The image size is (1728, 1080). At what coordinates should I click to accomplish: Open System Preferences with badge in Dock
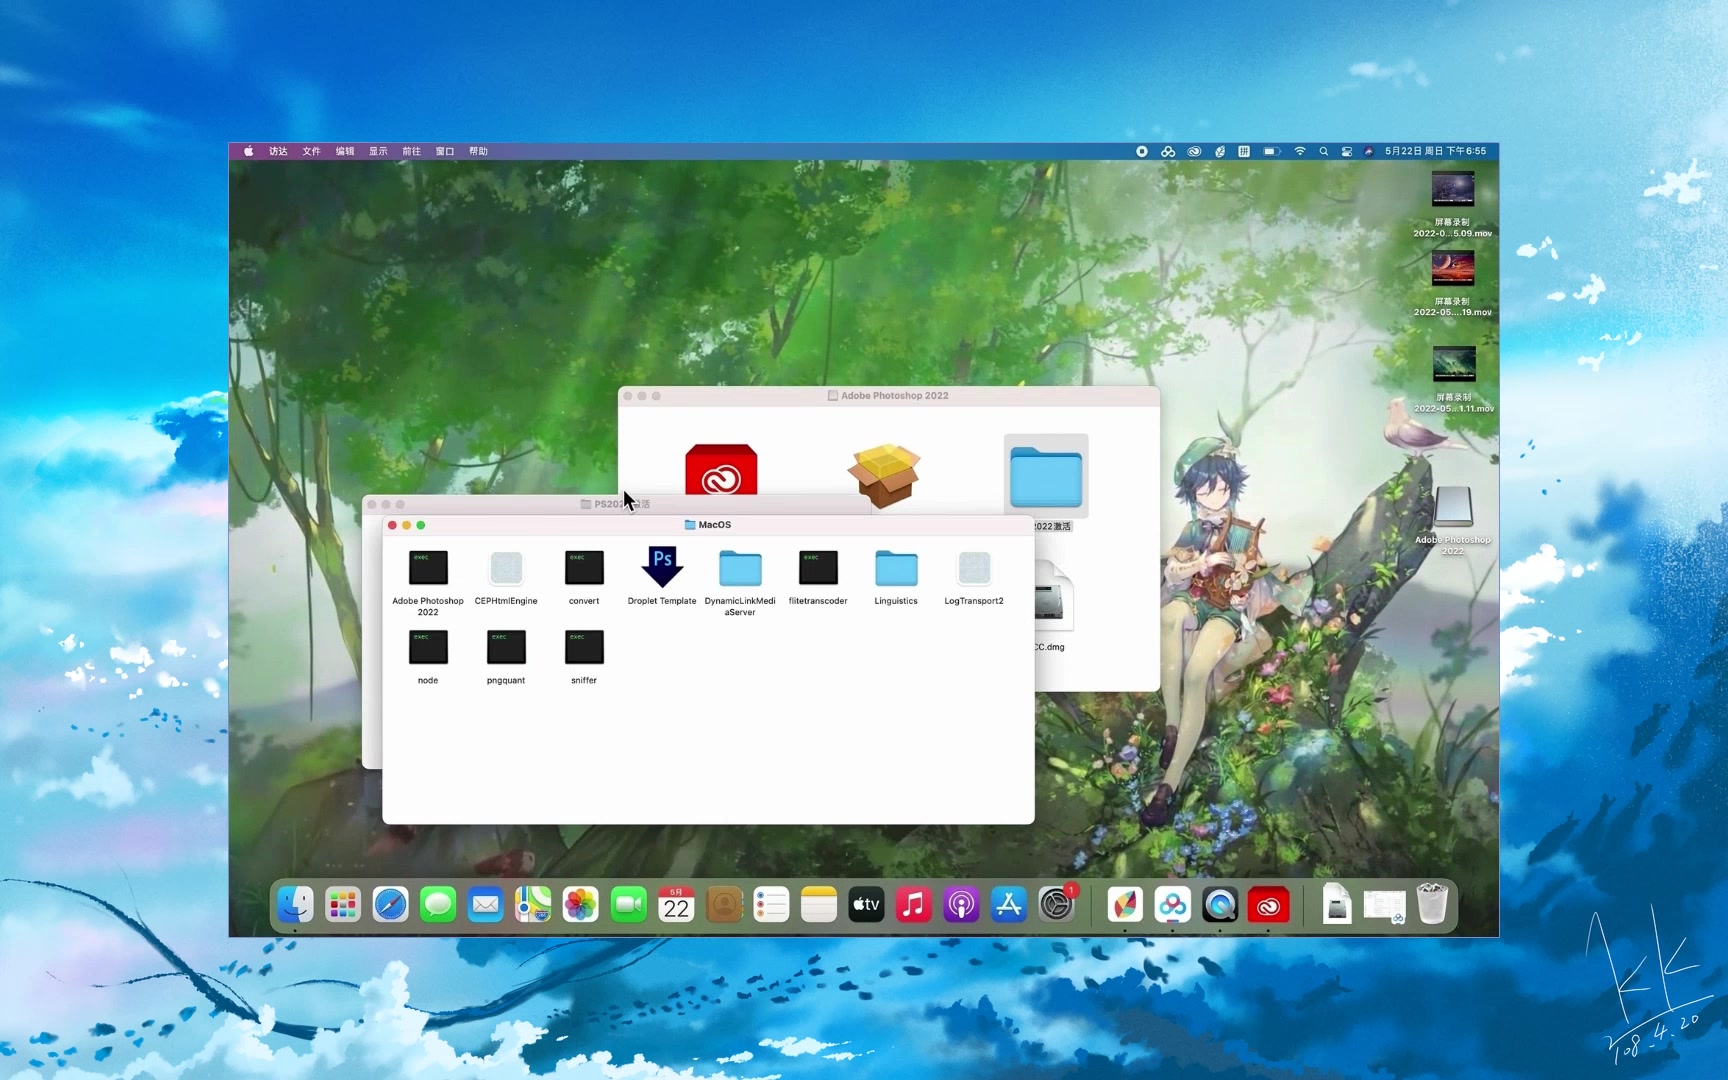(1056, 905)
